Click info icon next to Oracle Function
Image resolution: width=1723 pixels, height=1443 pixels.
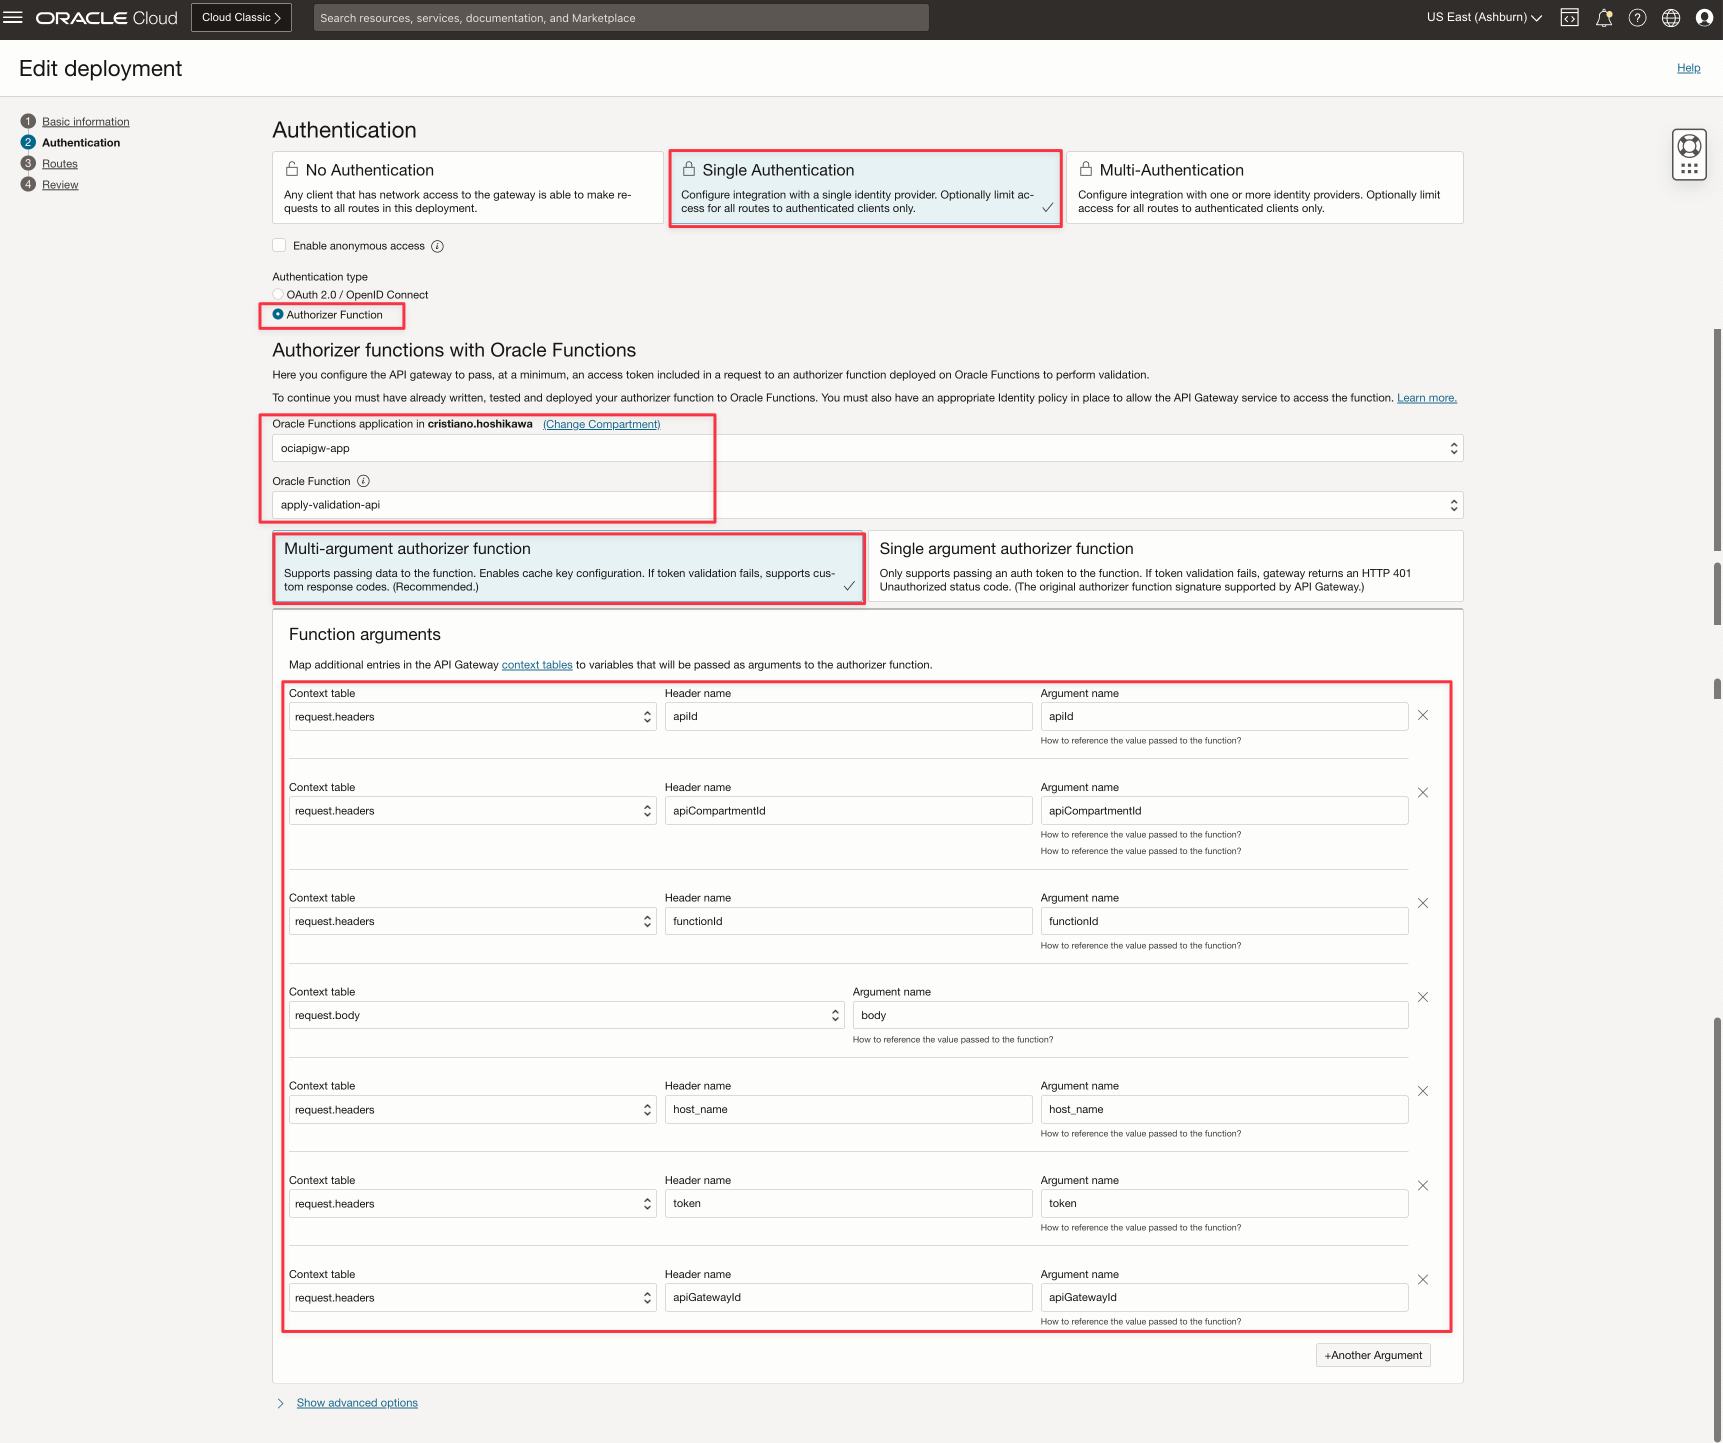pos(363,481)
